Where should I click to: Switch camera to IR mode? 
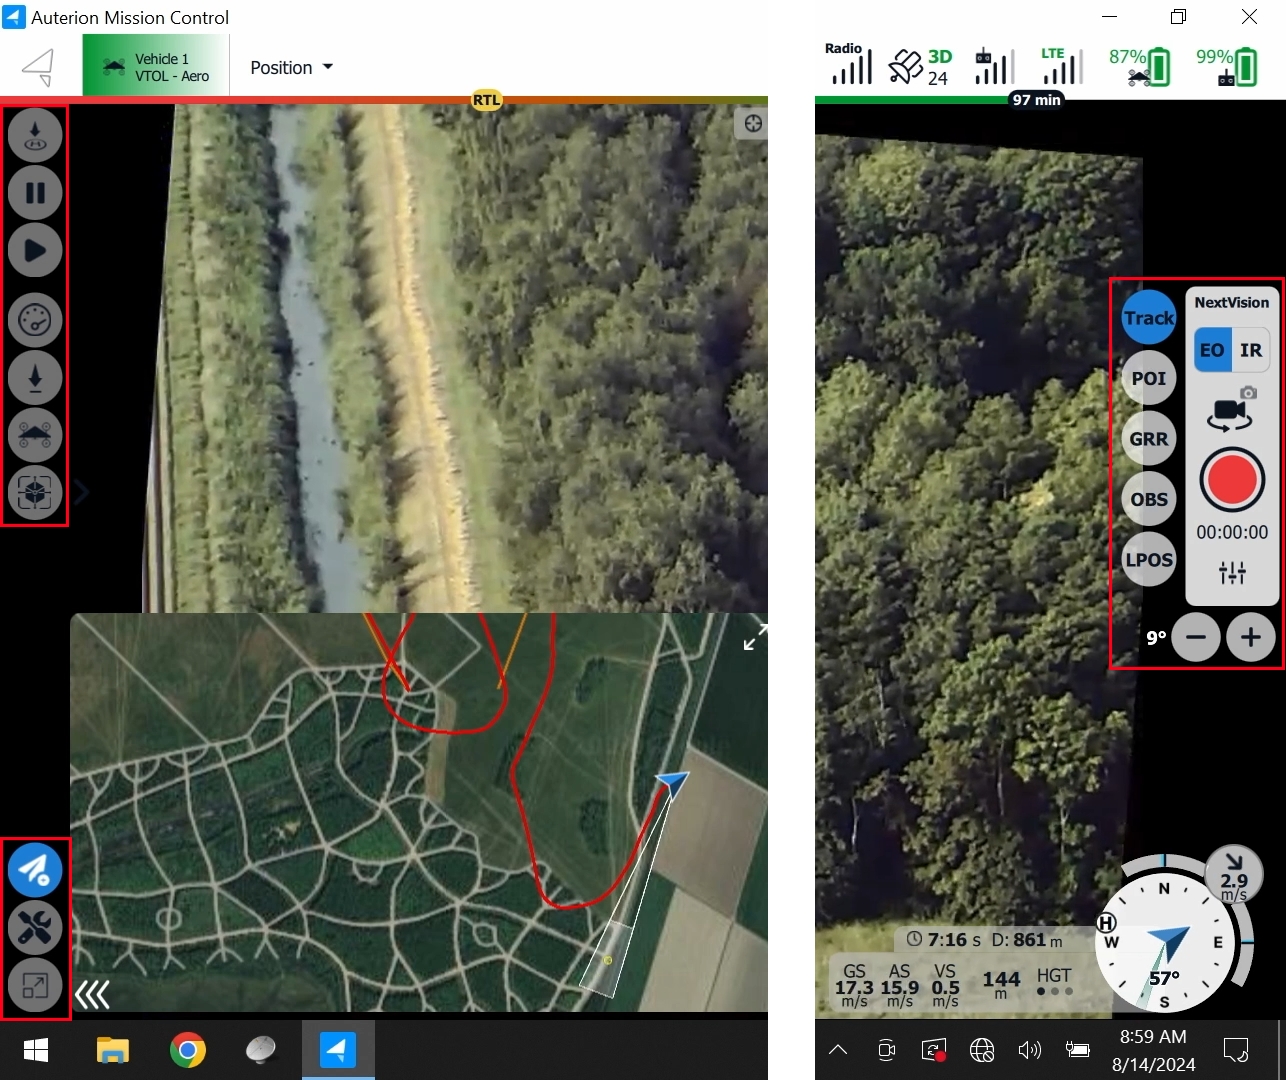click(x=1251, y=350)
